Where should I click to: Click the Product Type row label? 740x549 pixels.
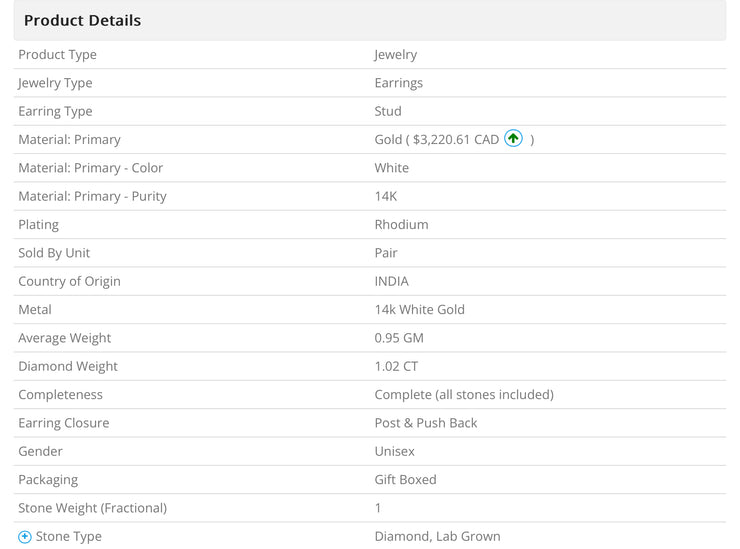[57, 55]
